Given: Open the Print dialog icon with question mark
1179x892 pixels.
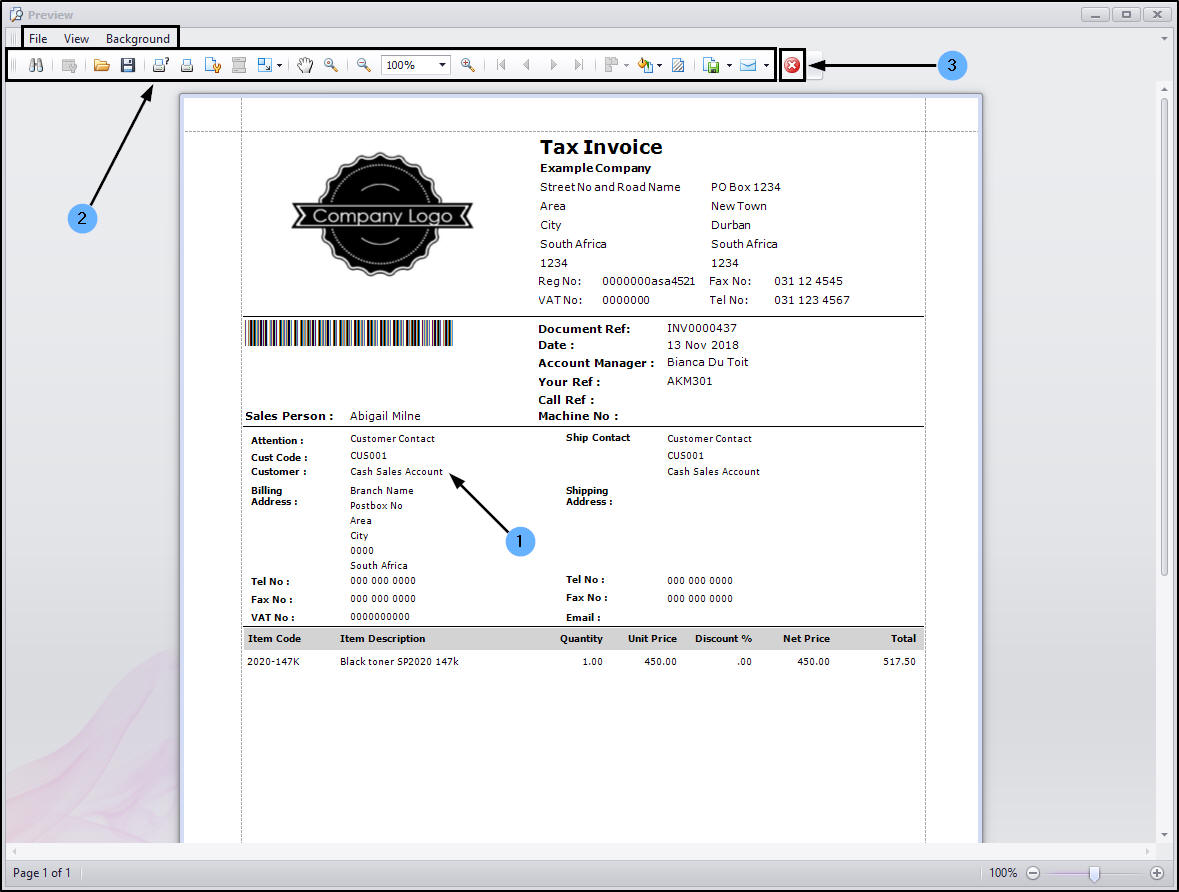Looking at the screenshot, I should point(160,65).
